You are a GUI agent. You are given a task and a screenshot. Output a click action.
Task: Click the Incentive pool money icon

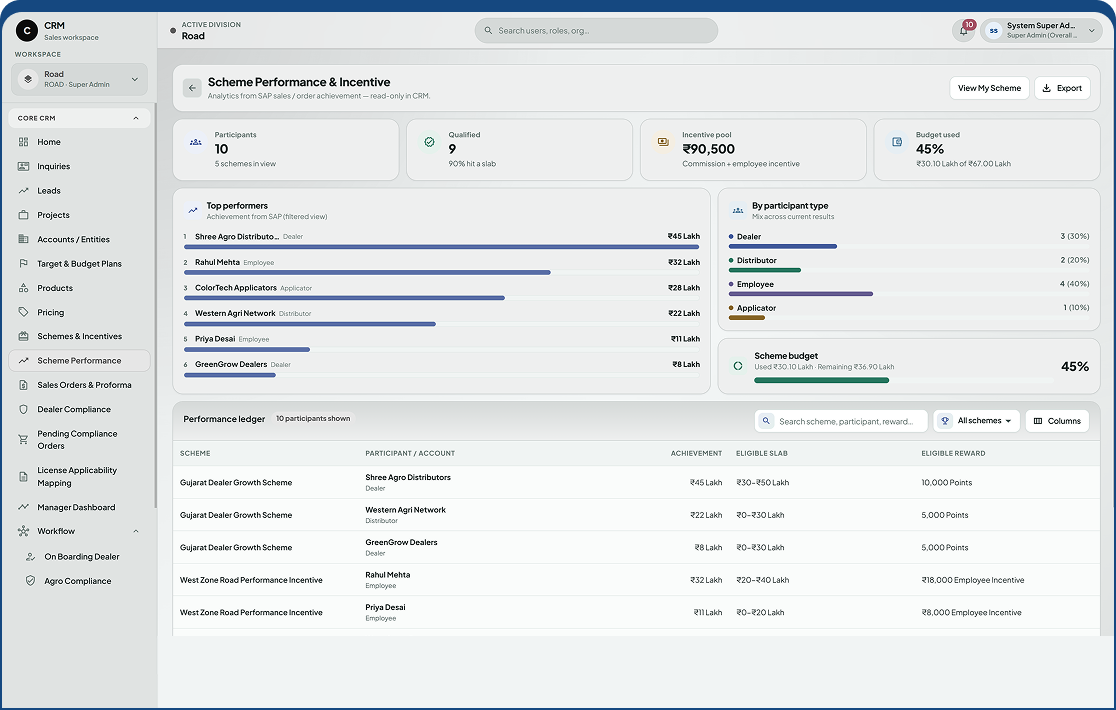tap(663, 142)
